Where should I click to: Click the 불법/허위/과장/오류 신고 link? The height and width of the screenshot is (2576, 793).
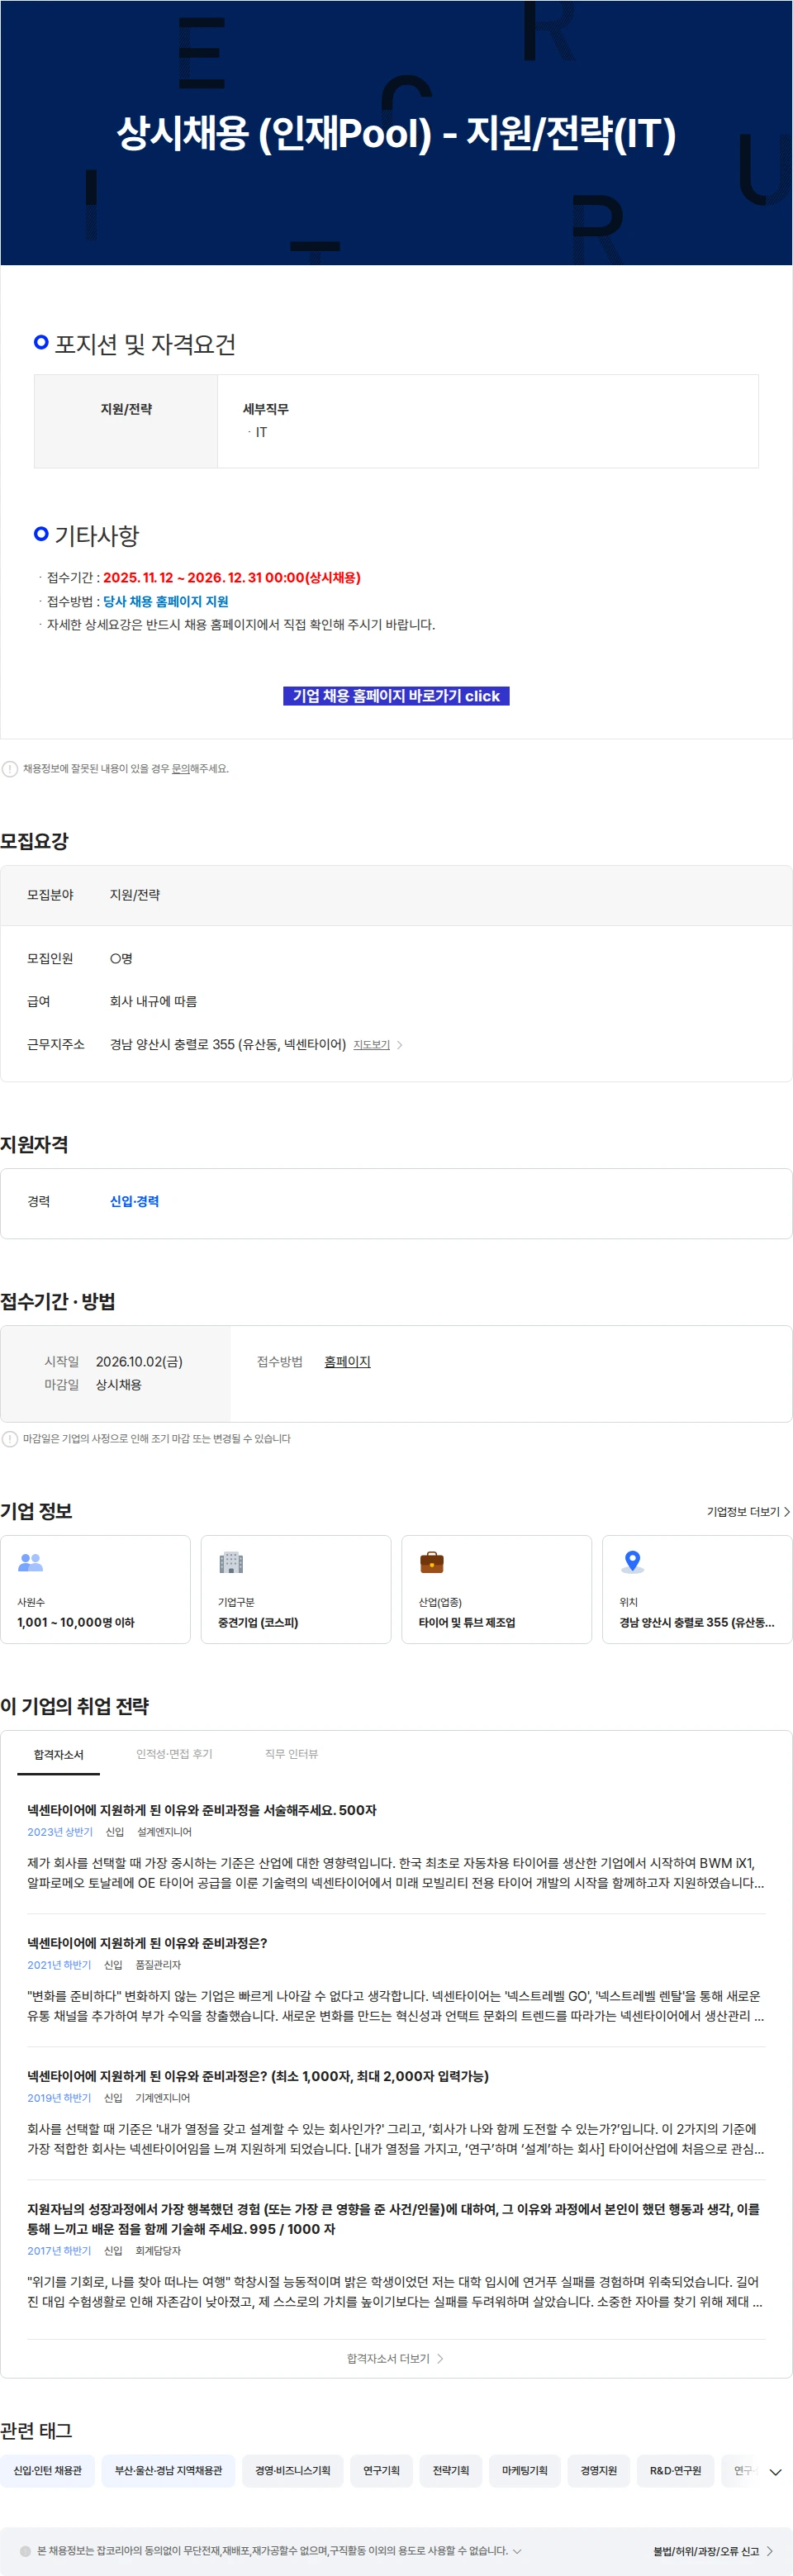tap(712, 2550)
